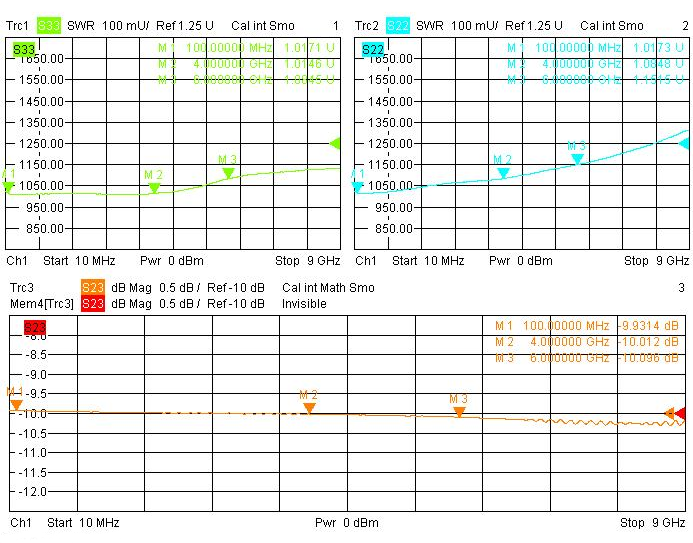Click the green reference level triangle

click(x=335, y=143)
